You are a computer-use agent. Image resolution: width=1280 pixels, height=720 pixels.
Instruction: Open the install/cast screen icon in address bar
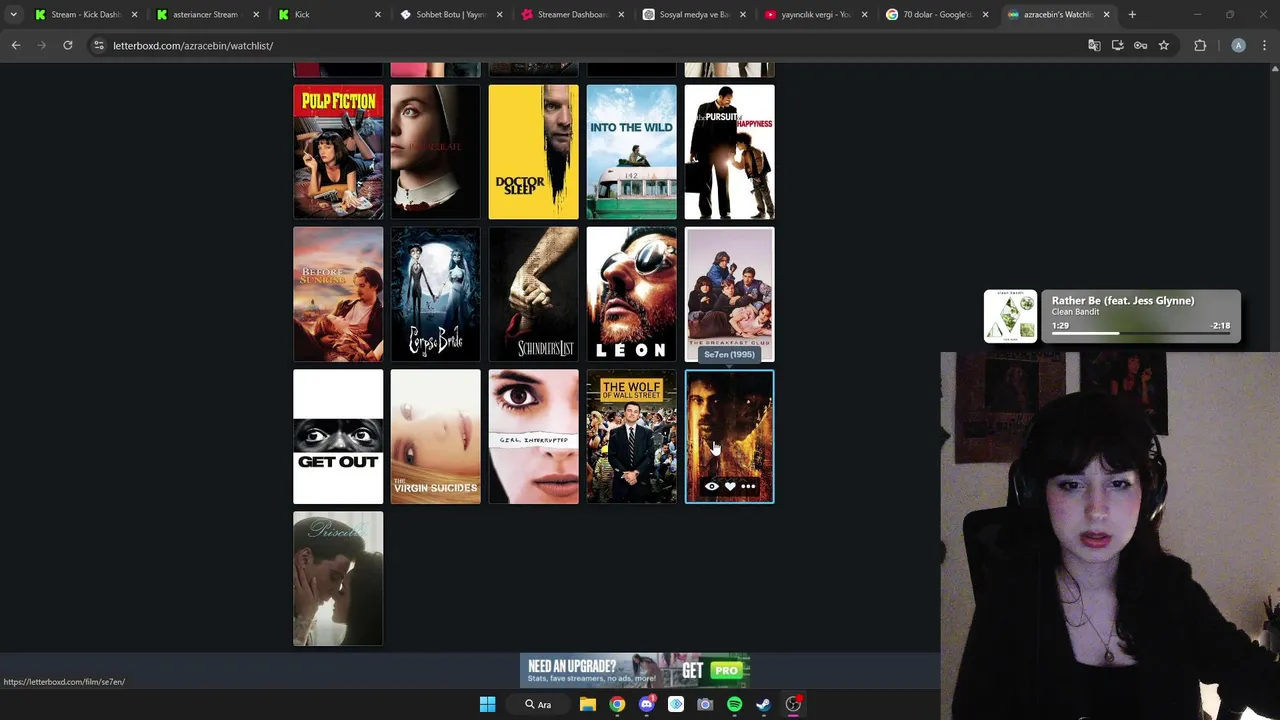click(x=1117, y=45)
